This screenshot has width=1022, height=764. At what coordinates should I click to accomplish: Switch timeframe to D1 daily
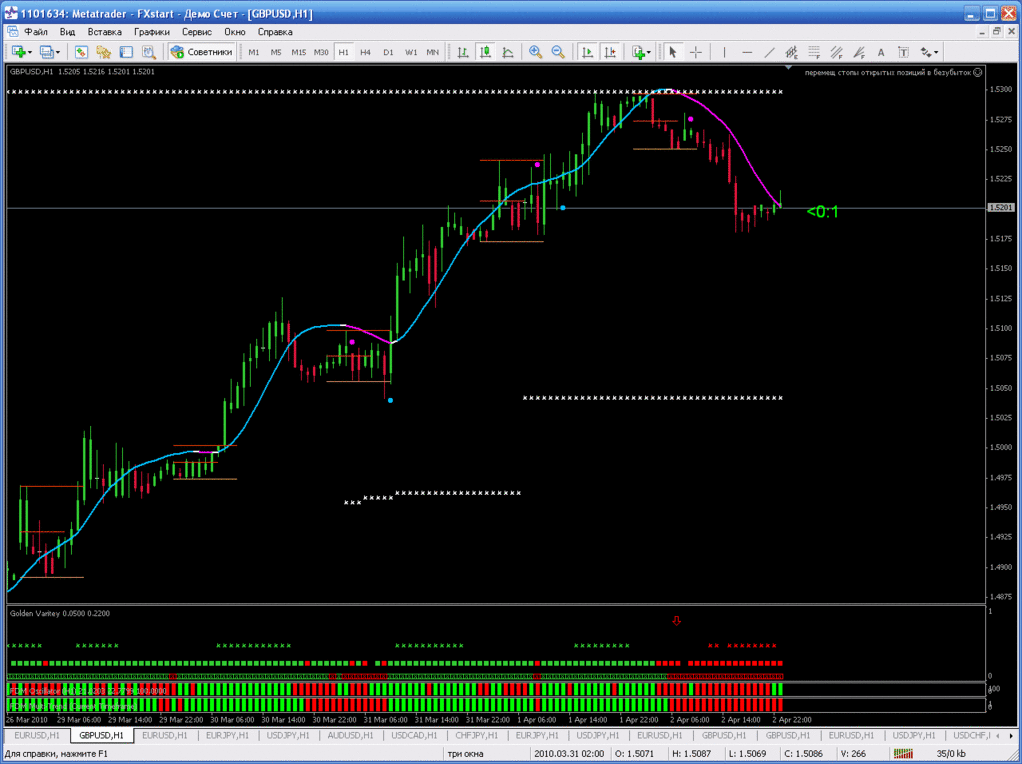coord(388,52)
